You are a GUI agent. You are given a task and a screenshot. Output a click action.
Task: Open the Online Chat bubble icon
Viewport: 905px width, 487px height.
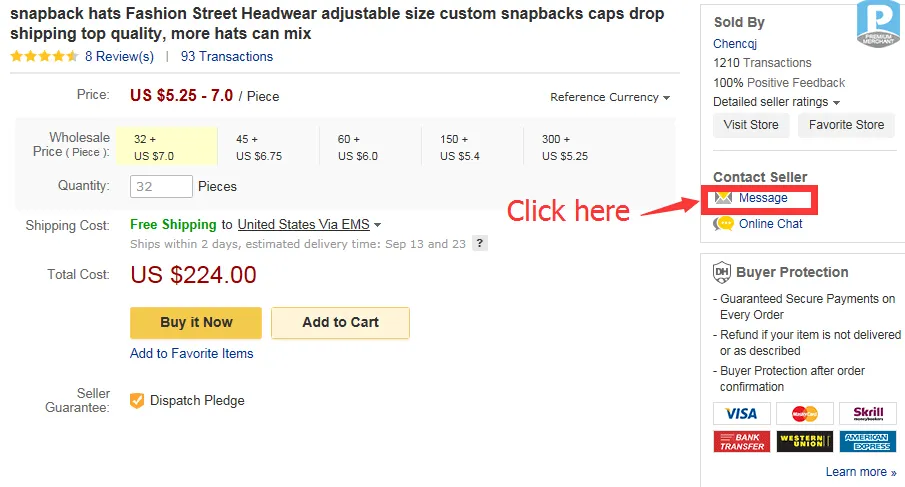coord(723,224)
